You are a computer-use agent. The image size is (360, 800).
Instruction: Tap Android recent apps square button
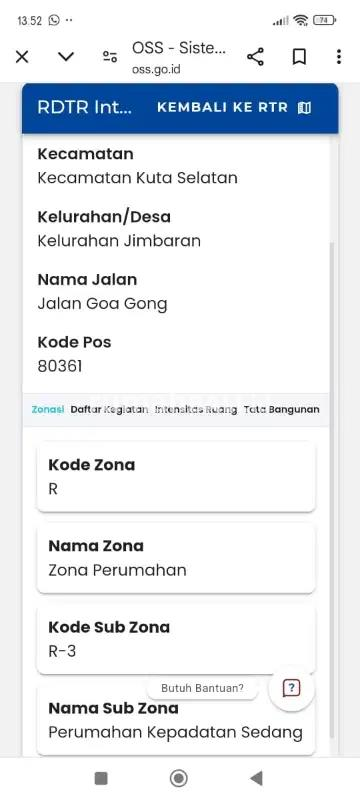tap(101, 778)
